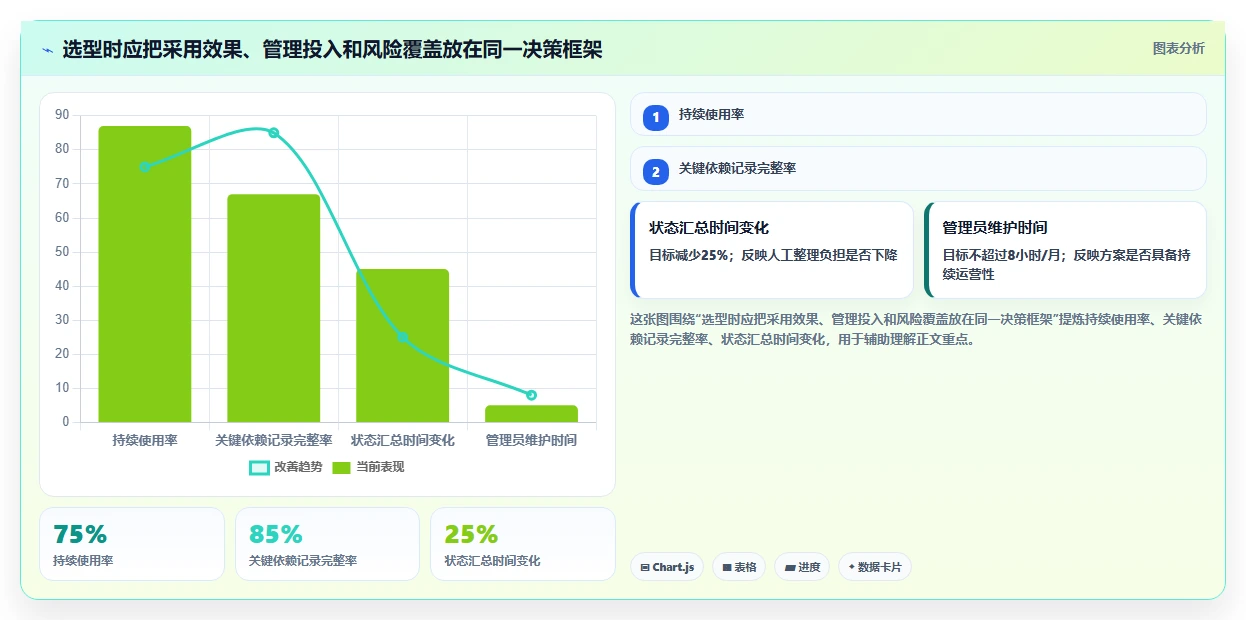Viewport: 1246px width, 620px height.
Task: Select numbered item 2 关键依赖记录完整率
Action: (918, 168)
